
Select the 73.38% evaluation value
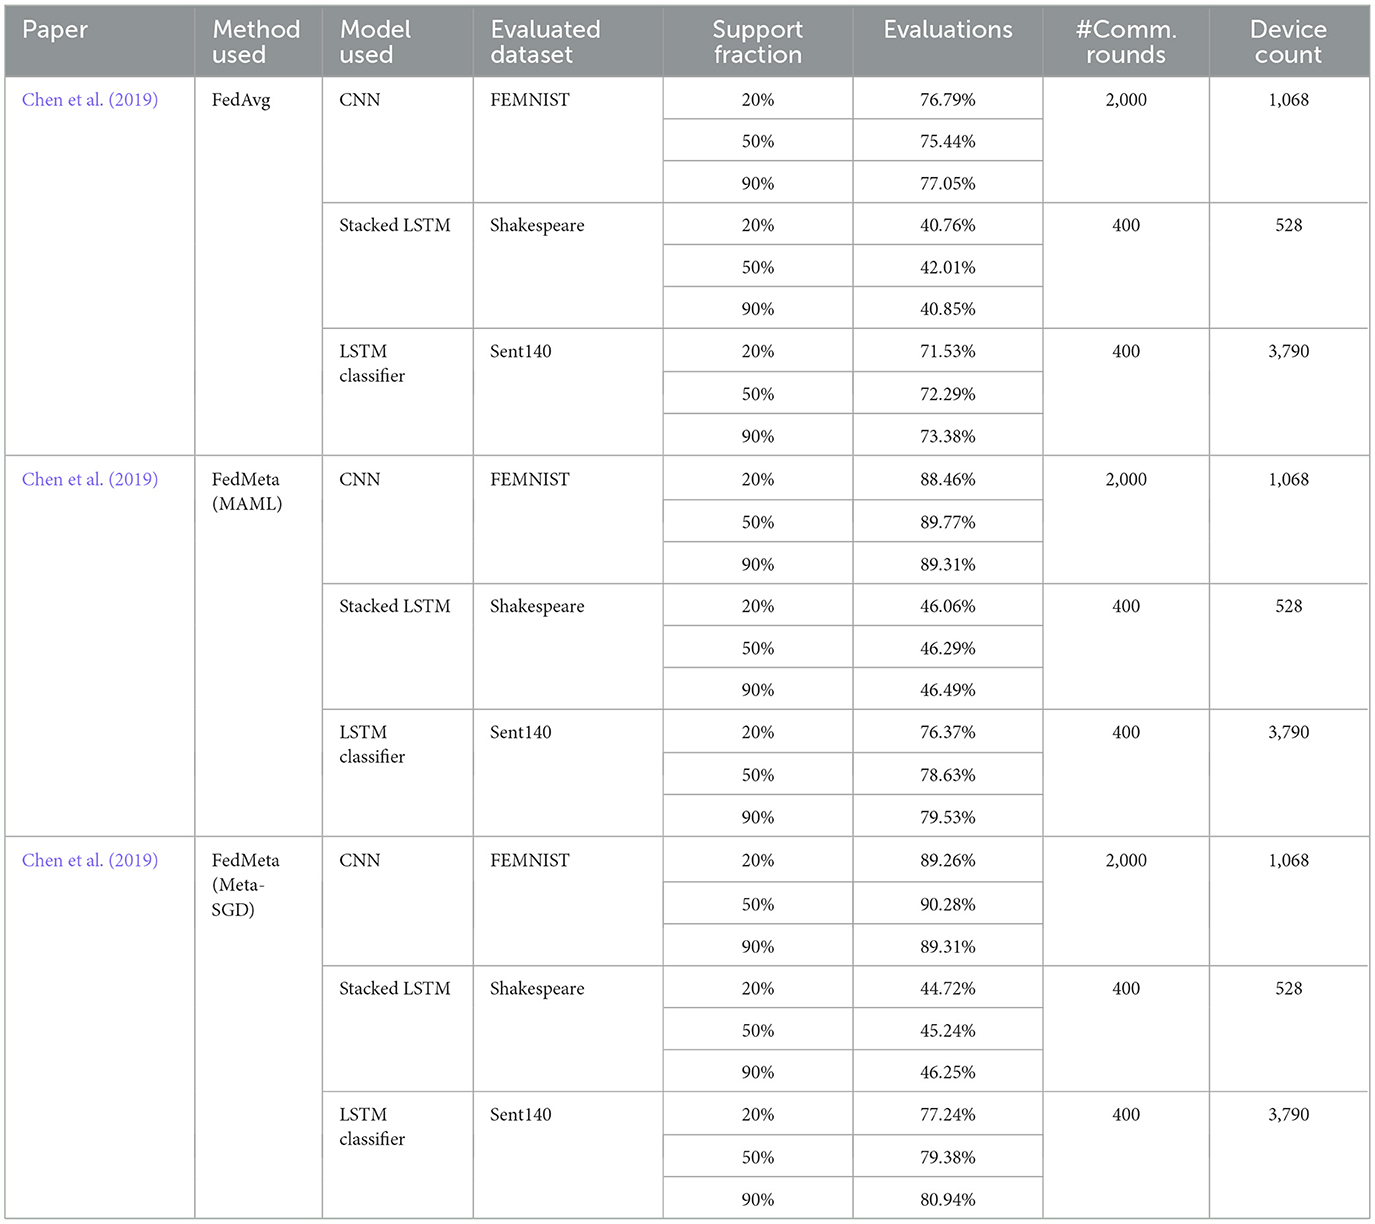(947, 437)
